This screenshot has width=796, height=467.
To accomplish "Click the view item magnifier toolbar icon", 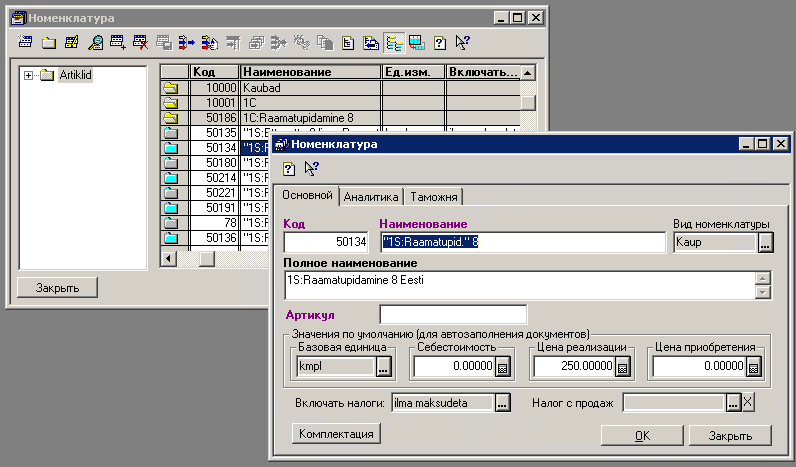I will click(x=95, y=43).
